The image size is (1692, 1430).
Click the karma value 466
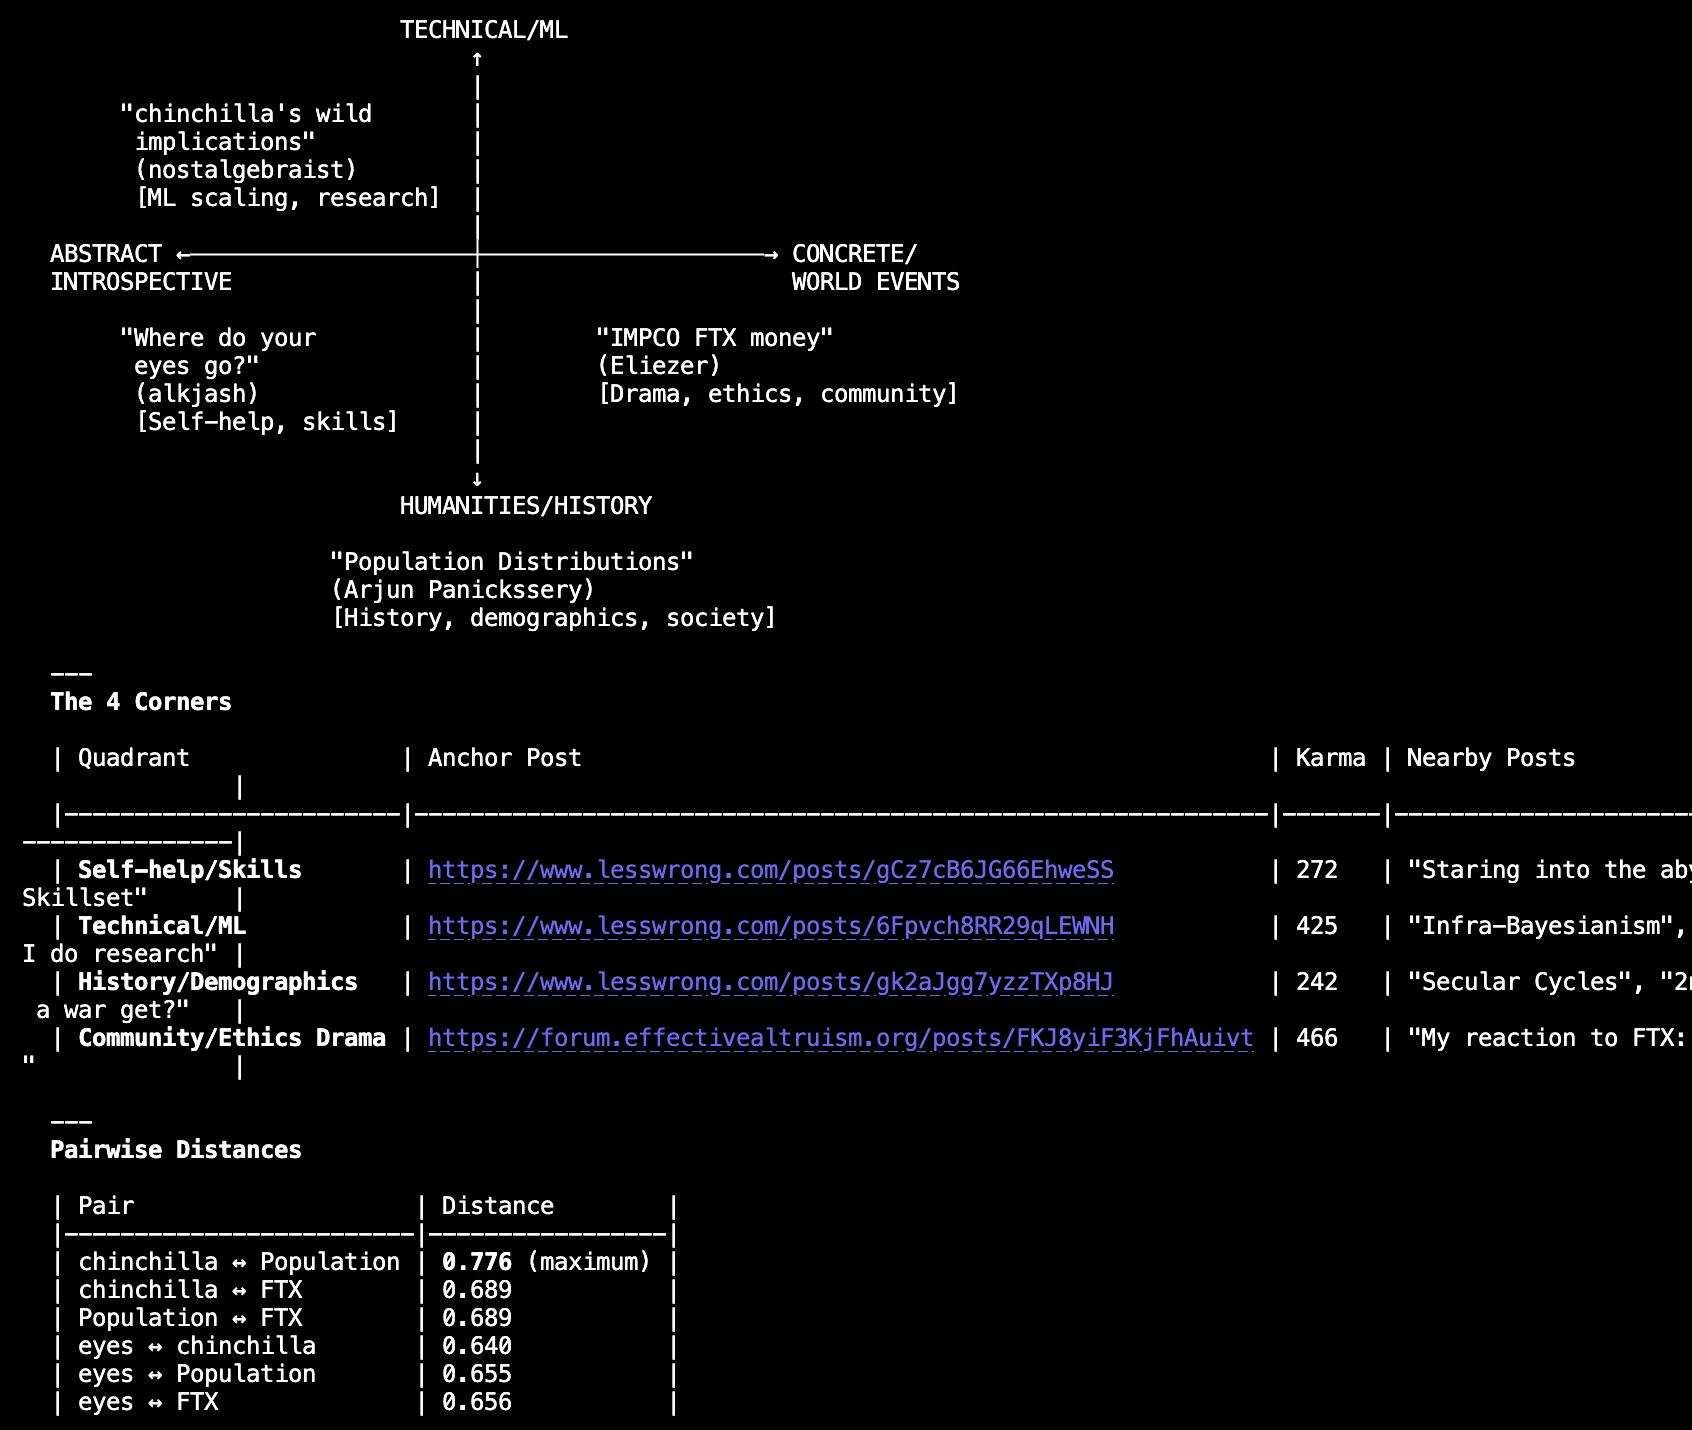[1316, 1038]
